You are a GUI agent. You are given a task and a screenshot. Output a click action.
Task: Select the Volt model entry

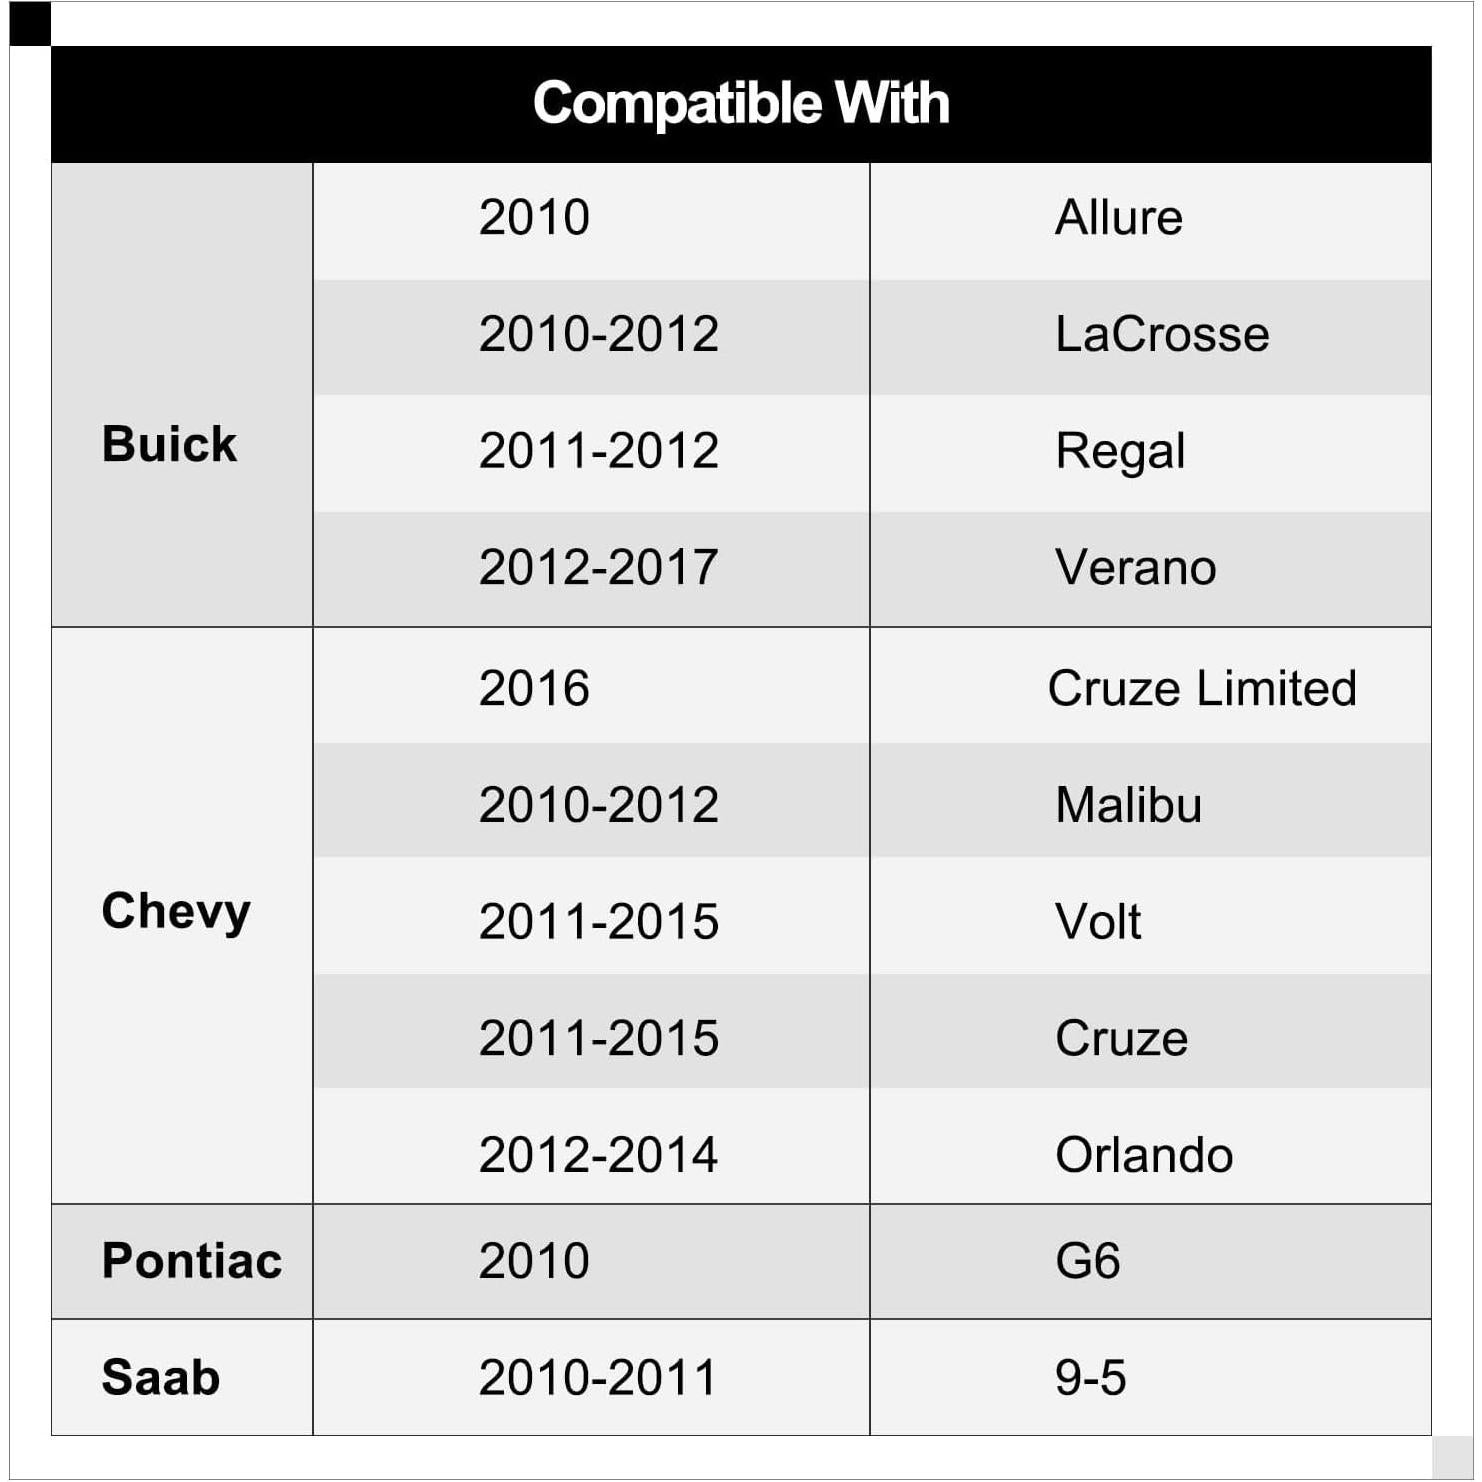tap(1098, 921)
